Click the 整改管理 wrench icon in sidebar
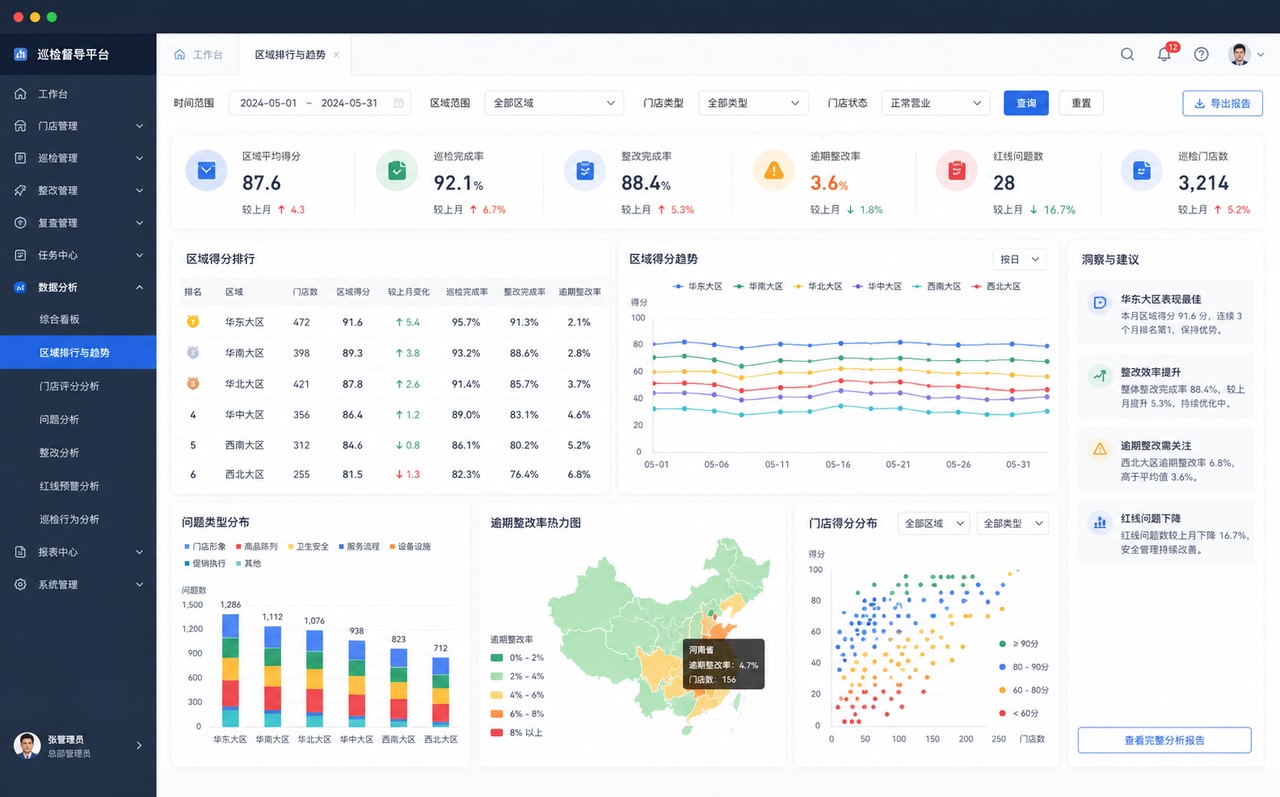Image resolution: width=1280 pixels, height=797 pixels. coord(20,190)
